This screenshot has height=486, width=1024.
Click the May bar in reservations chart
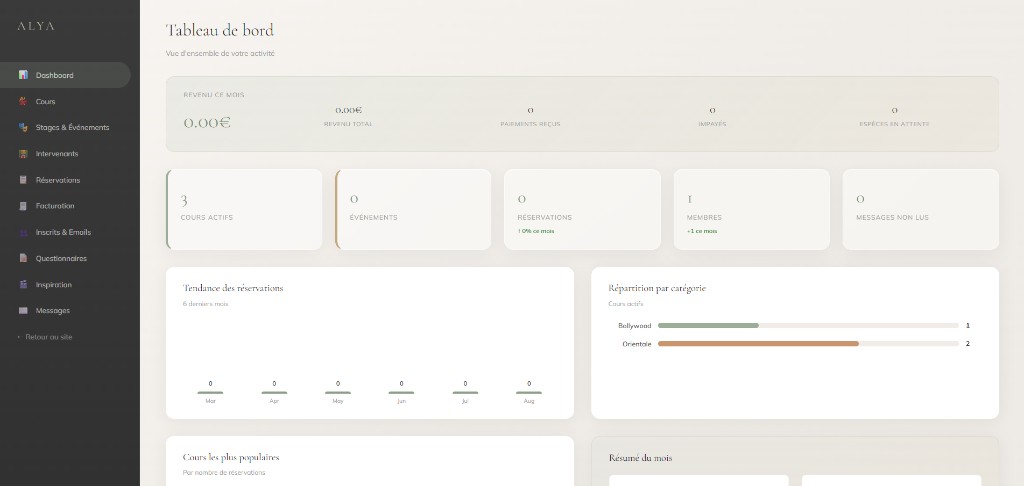[x=338, y=393]
